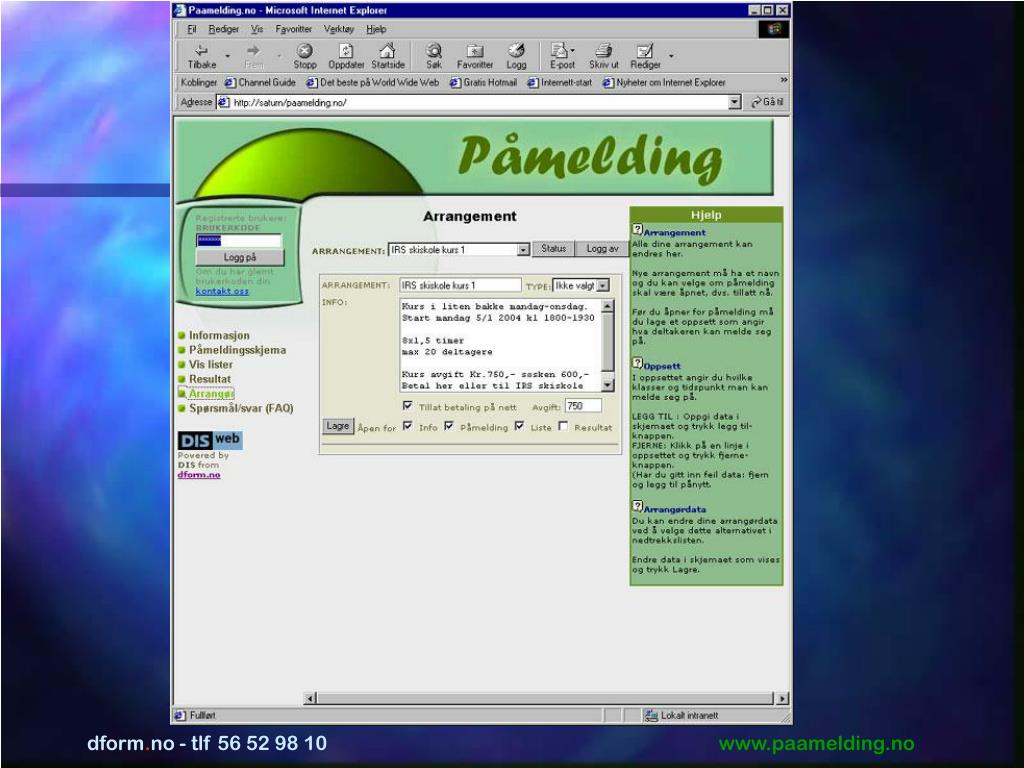Click the Oppdater refresh icon

pos(345,50)
